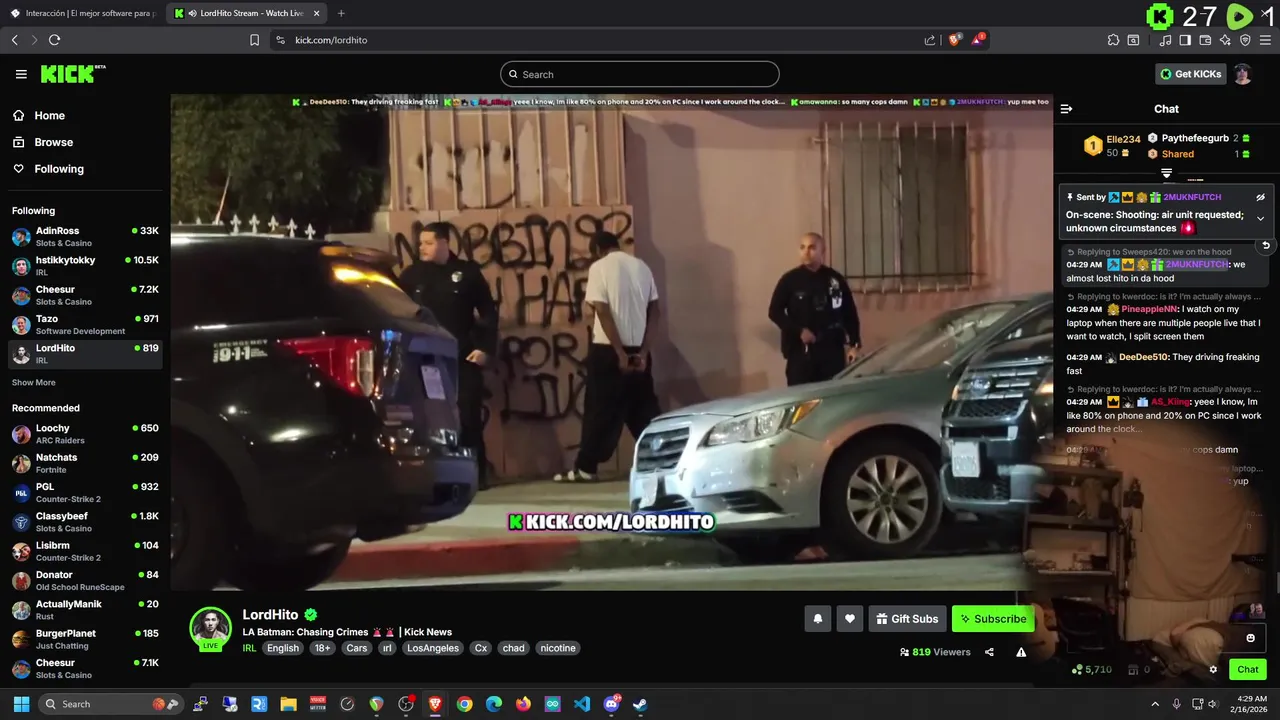Open Brave Rewards triangle icon
The image size is (1280, 720).
click(978, 40)
